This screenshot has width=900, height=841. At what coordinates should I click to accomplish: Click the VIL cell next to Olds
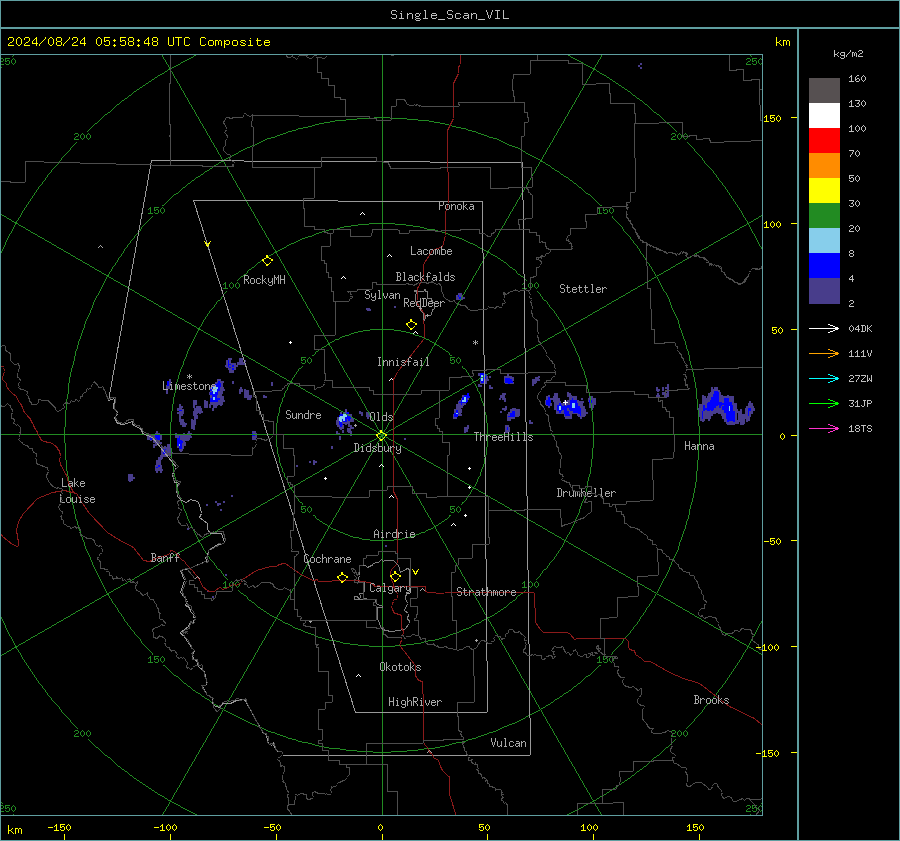pyautogui.click(x=345, y=421)
